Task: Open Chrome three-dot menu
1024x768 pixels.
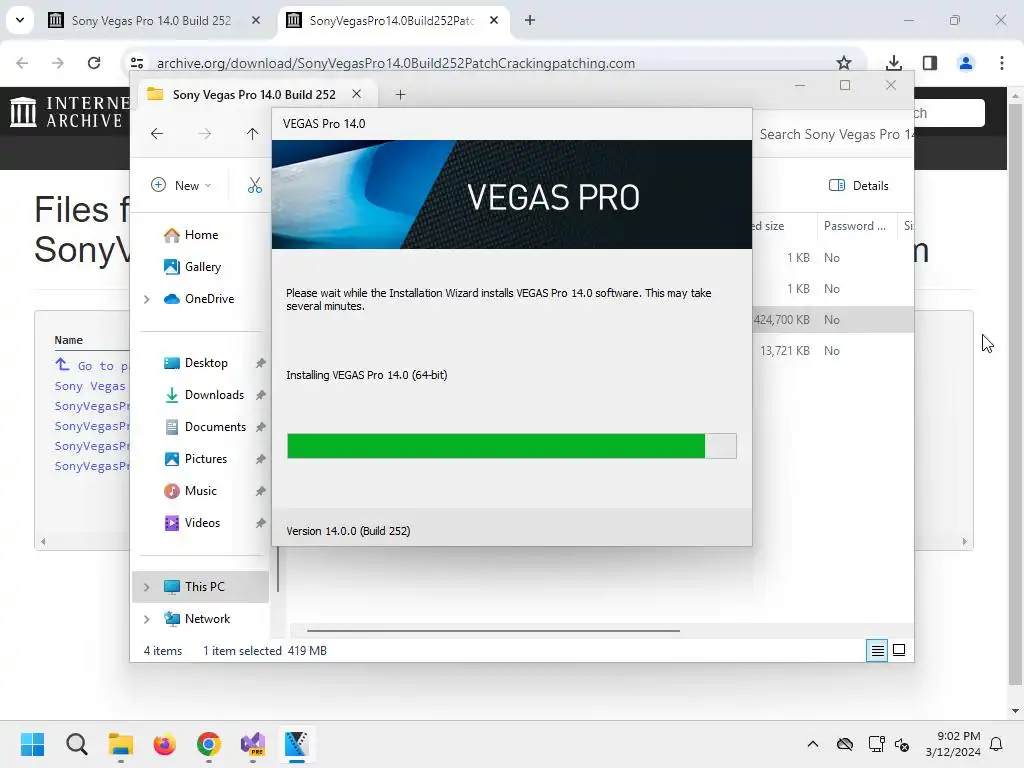Action: 1002,63
